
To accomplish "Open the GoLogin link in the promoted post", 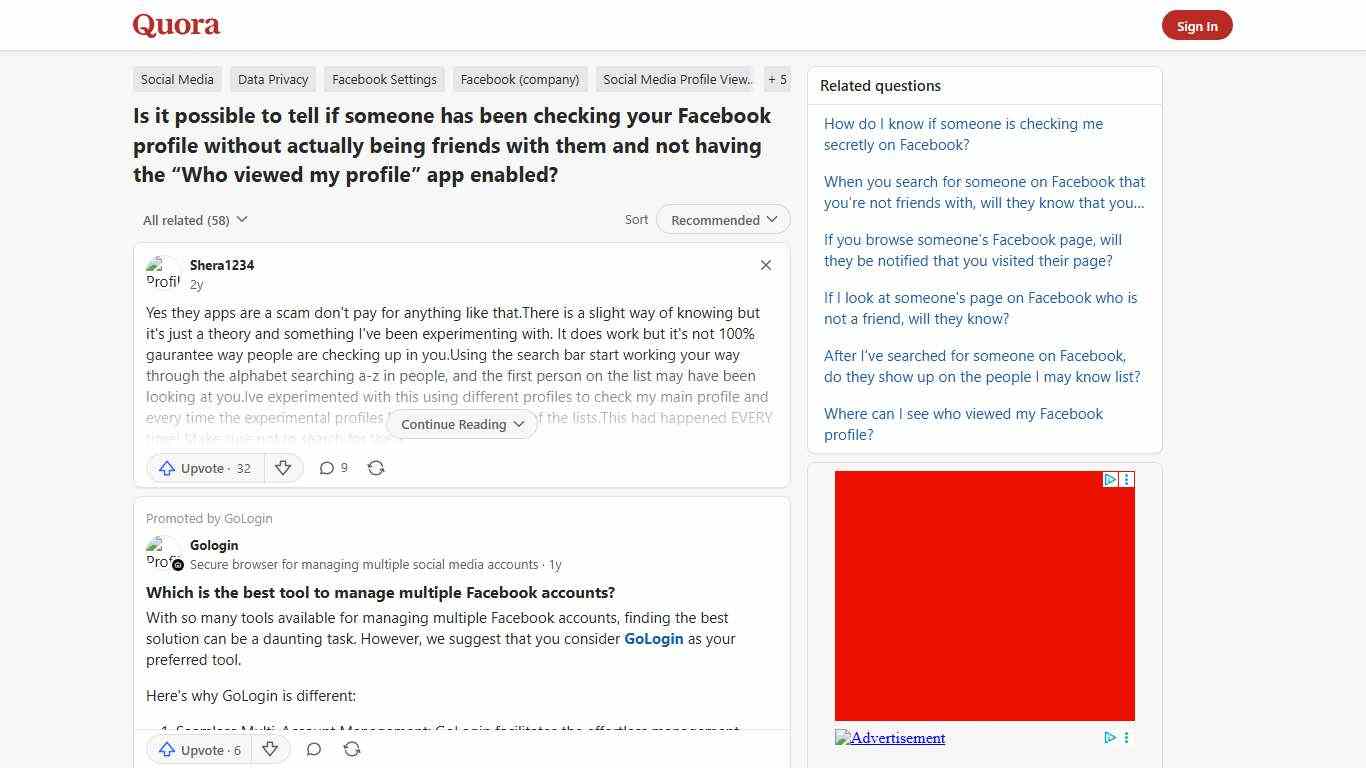I will (x=653, y=639).
